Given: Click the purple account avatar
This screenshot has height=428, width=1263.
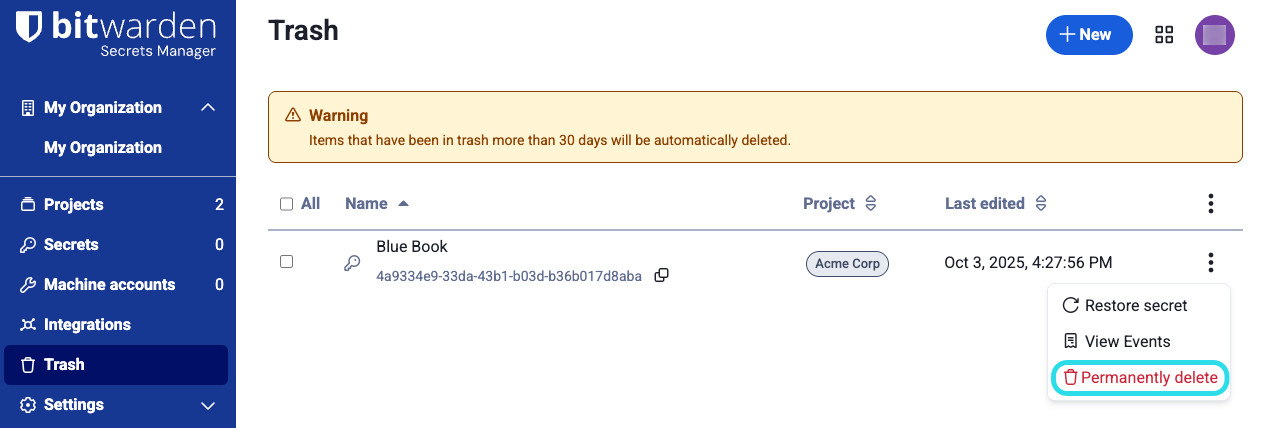Looking at the screenshot, I should coord(1214,35).
